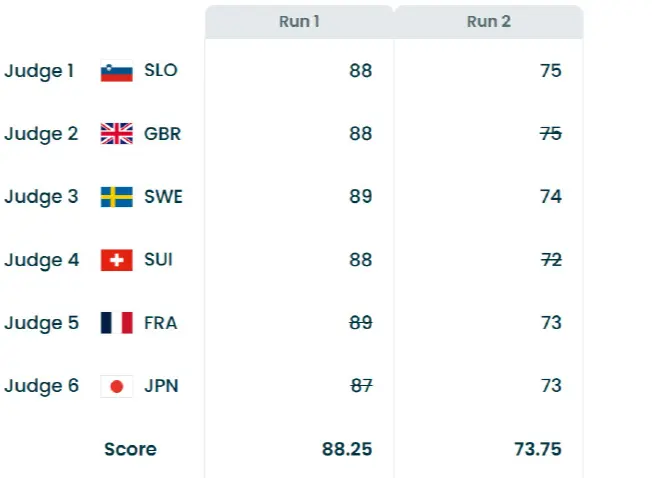Select the Run 2 column header
The width and height of the screenshot is (652, 478).
tap(488, 22)
